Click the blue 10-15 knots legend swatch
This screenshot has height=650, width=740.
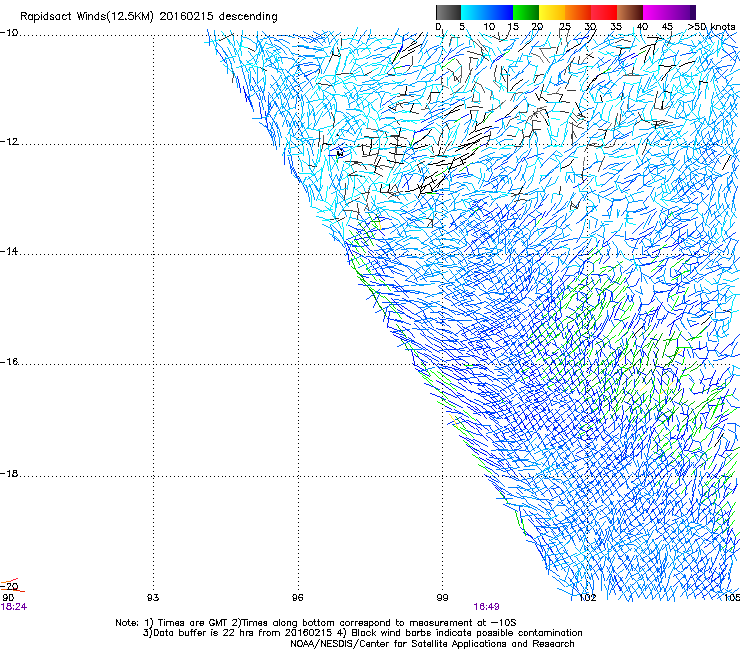tap(500, 12)
